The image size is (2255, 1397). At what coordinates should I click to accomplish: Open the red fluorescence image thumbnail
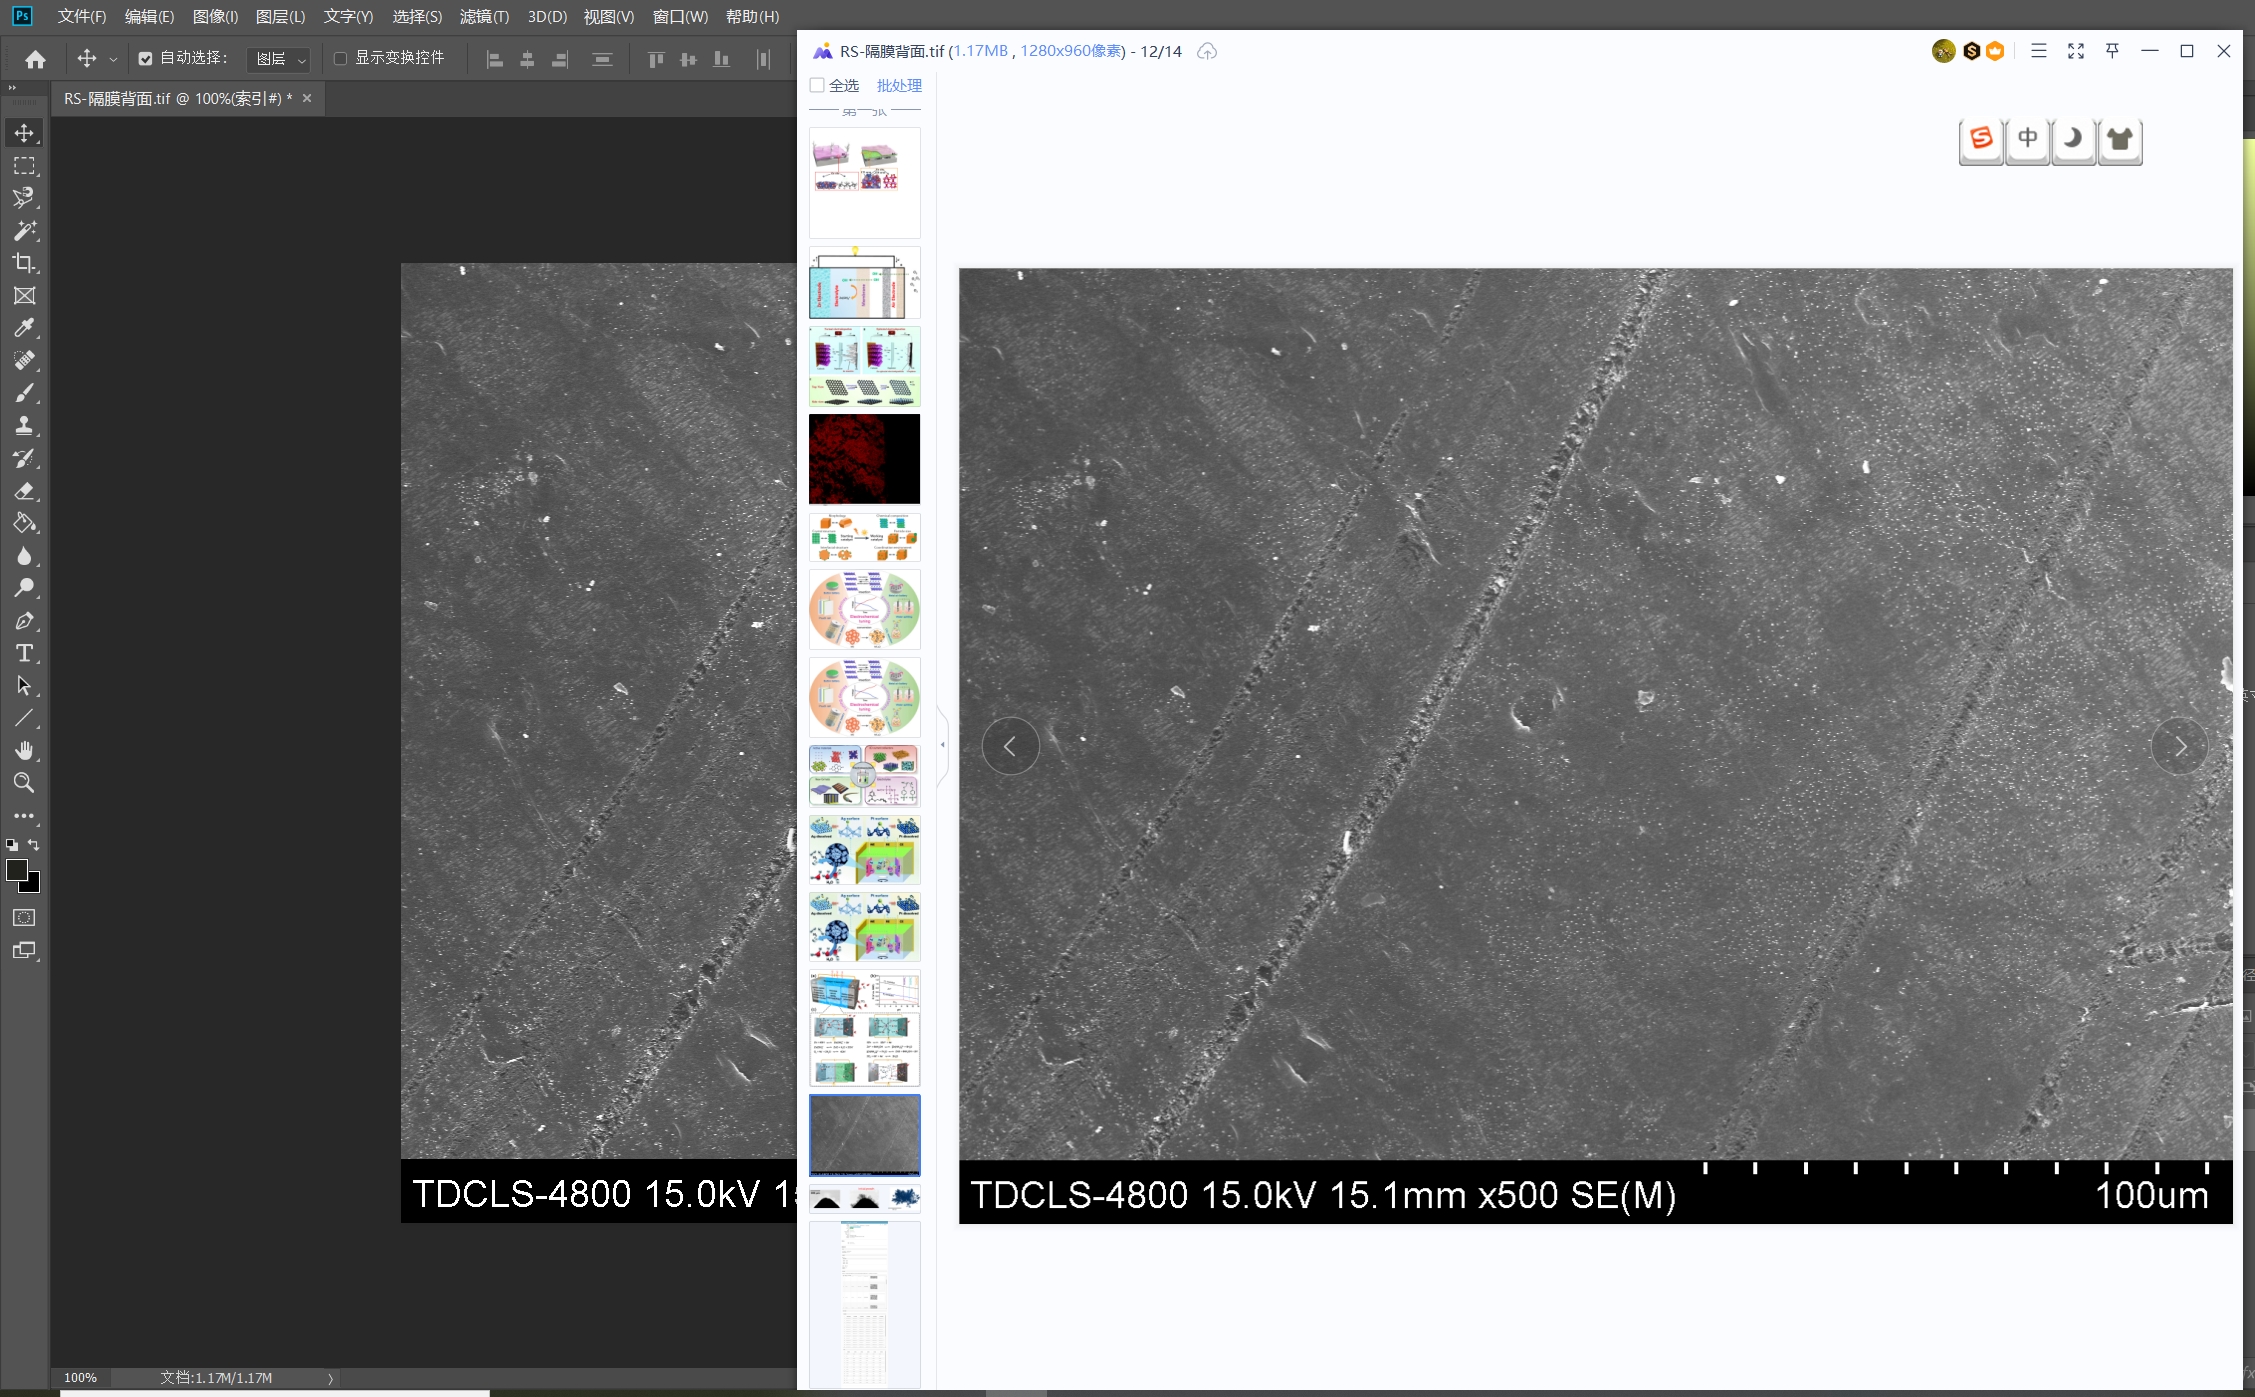coord(864,459)
